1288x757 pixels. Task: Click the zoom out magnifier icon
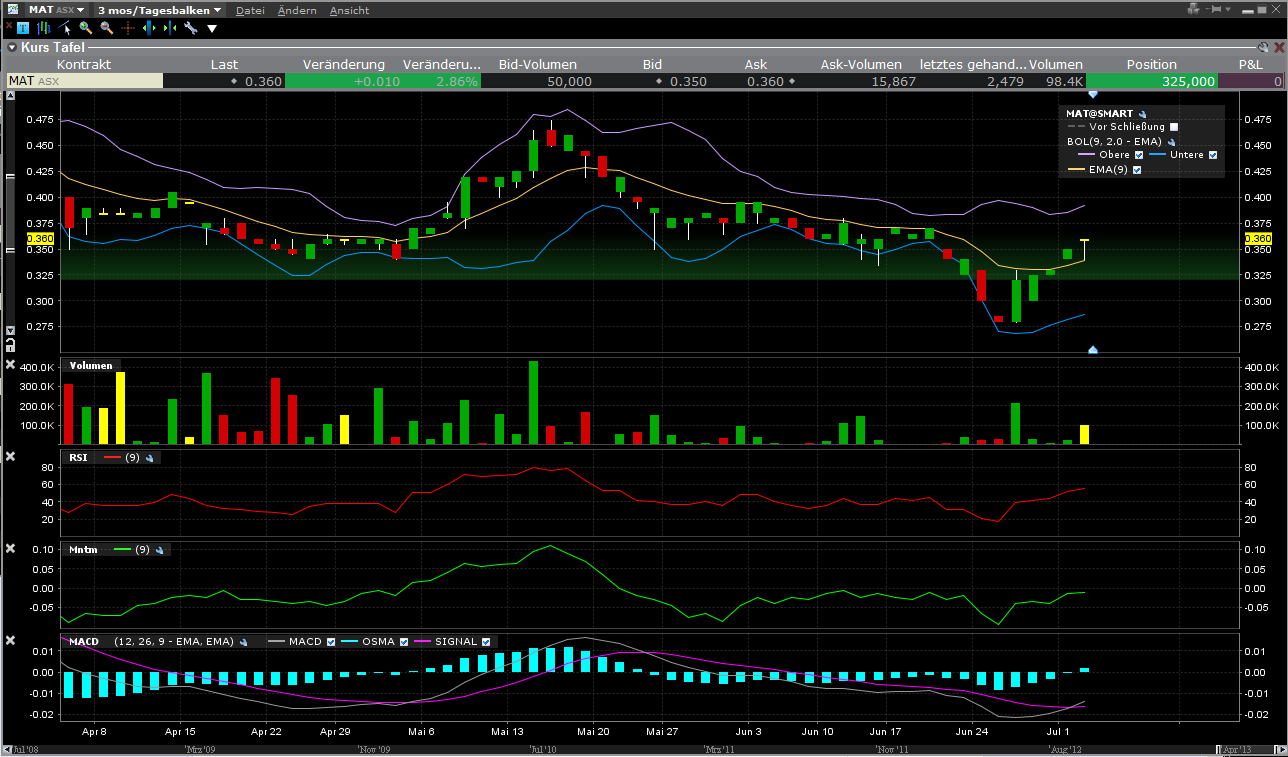pyautogui.click(x=106, y=28)
